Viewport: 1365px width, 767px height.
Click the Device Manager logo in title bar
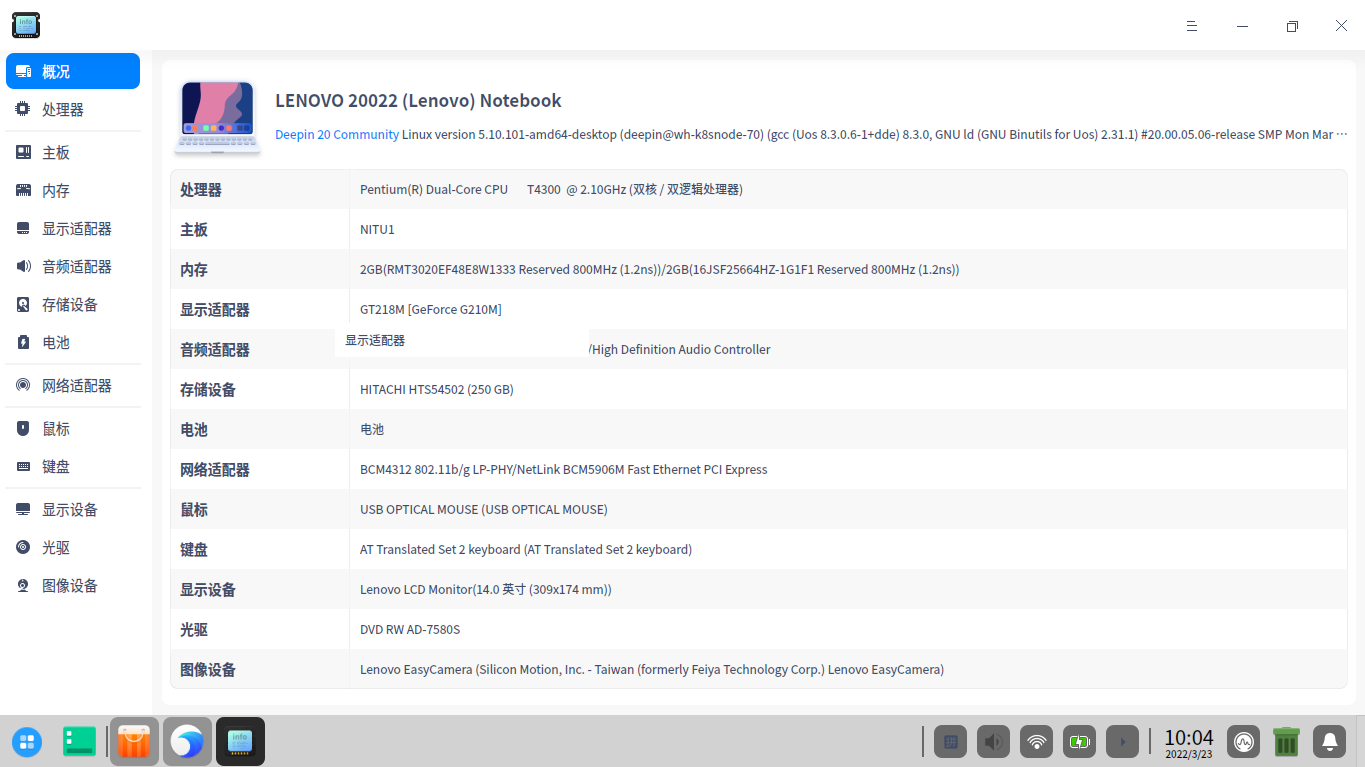(26, 25)
